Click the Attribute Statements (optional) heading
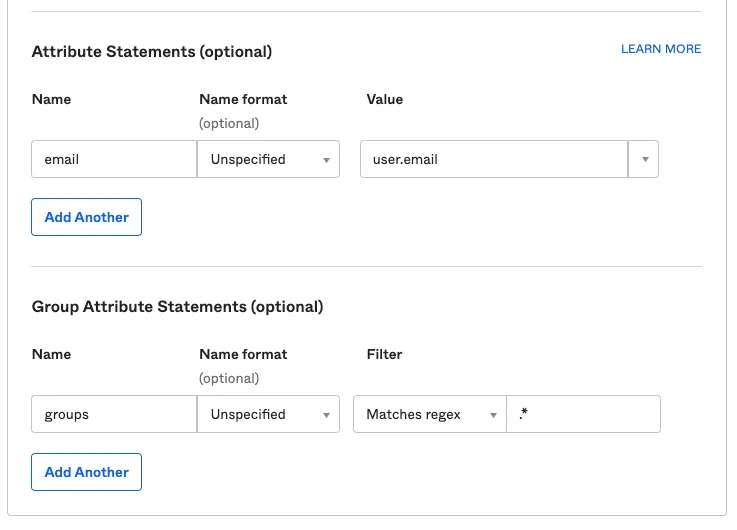This screenshot has width=737, height=530. click(152, 51)
